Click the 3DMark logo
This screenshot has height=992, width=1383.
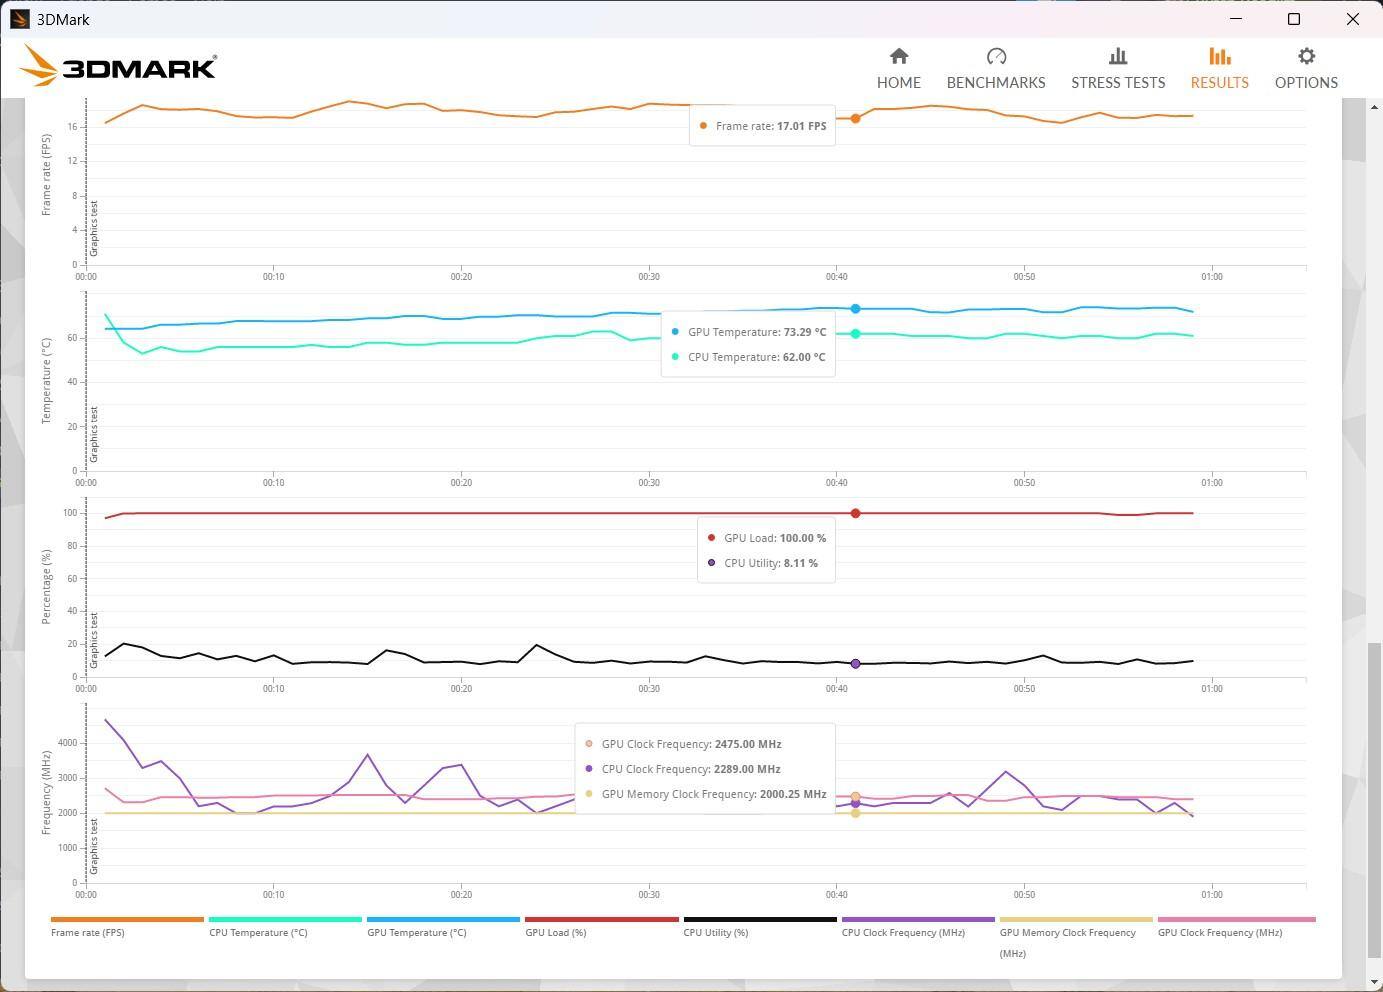click(x=118, y=67)
